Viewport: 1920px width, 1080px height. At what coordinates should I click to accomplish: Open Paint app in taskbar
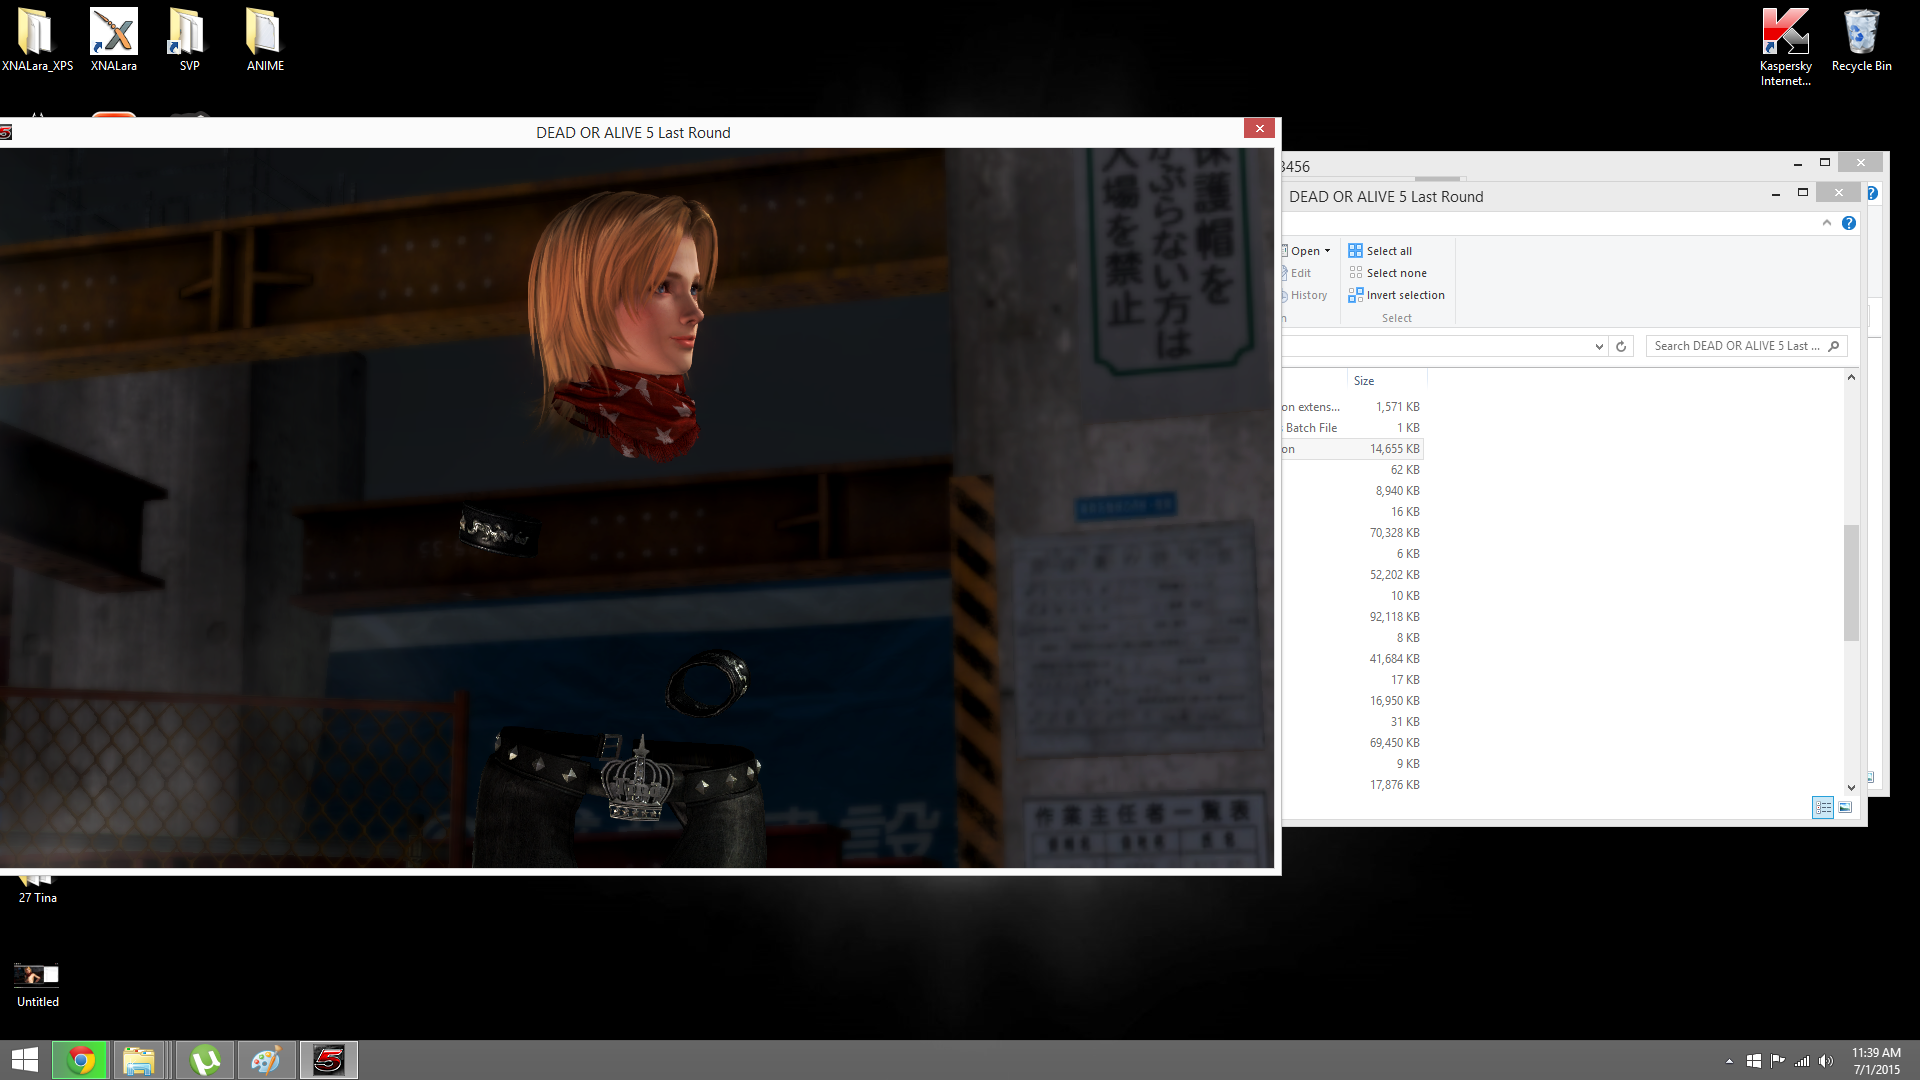coord(266,1060)
